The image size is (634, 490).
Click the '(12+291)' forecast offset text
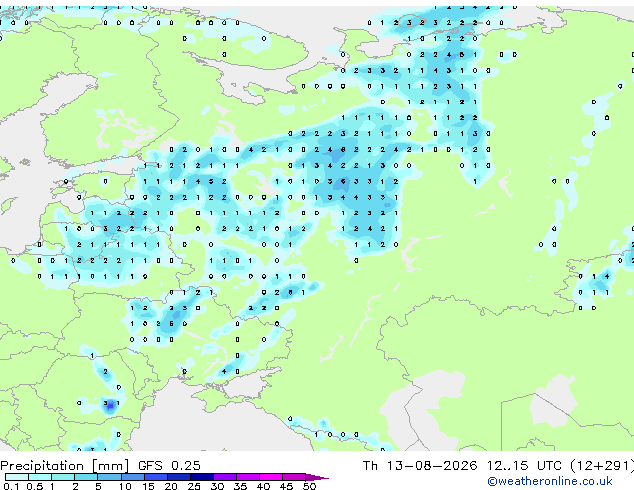click(602, 466)
